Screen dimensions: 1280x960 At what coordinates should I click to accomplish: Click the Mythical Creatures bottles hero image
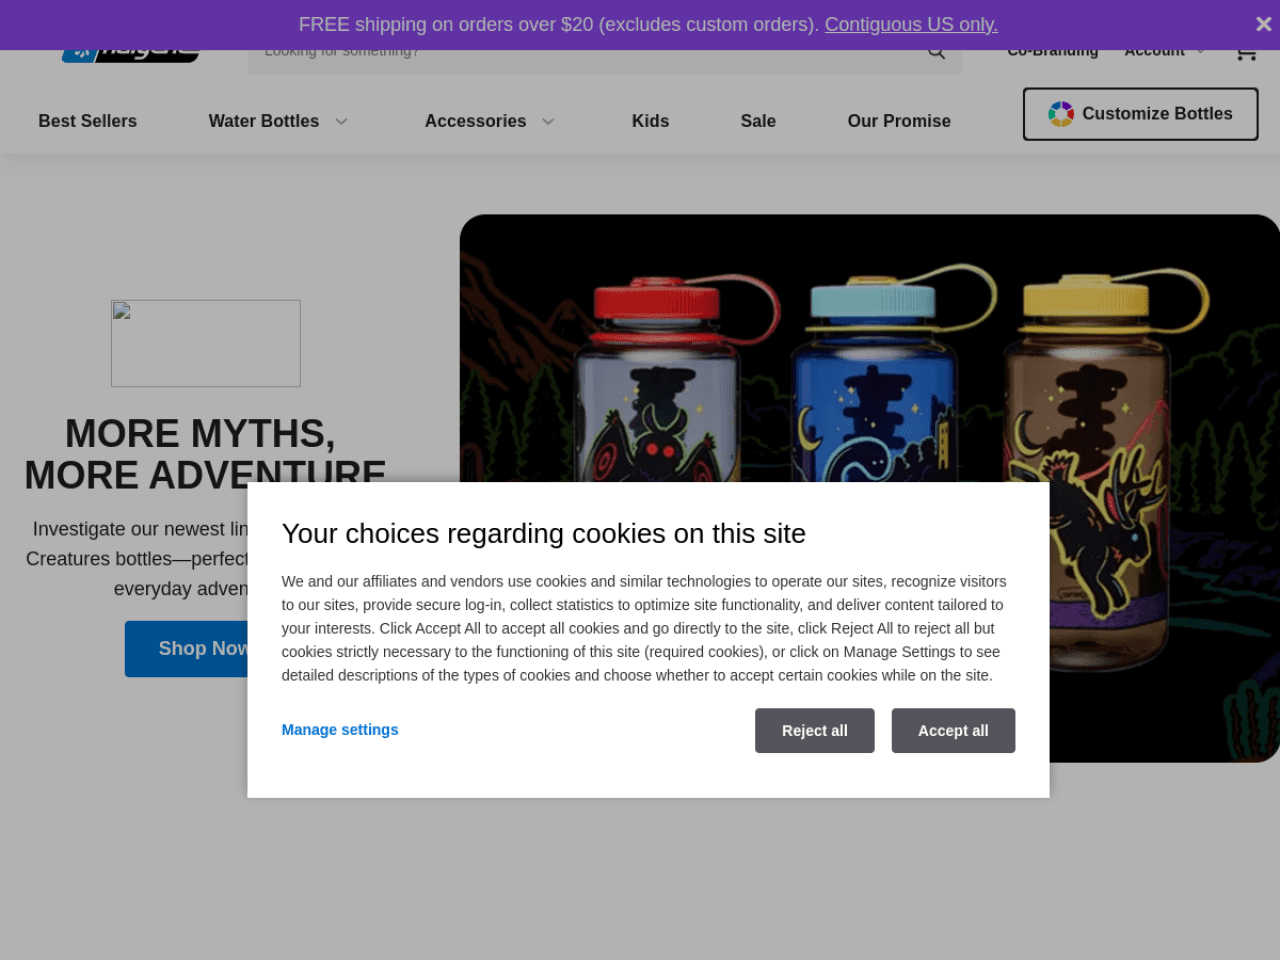pyautogui.click(x=869, y=348)
